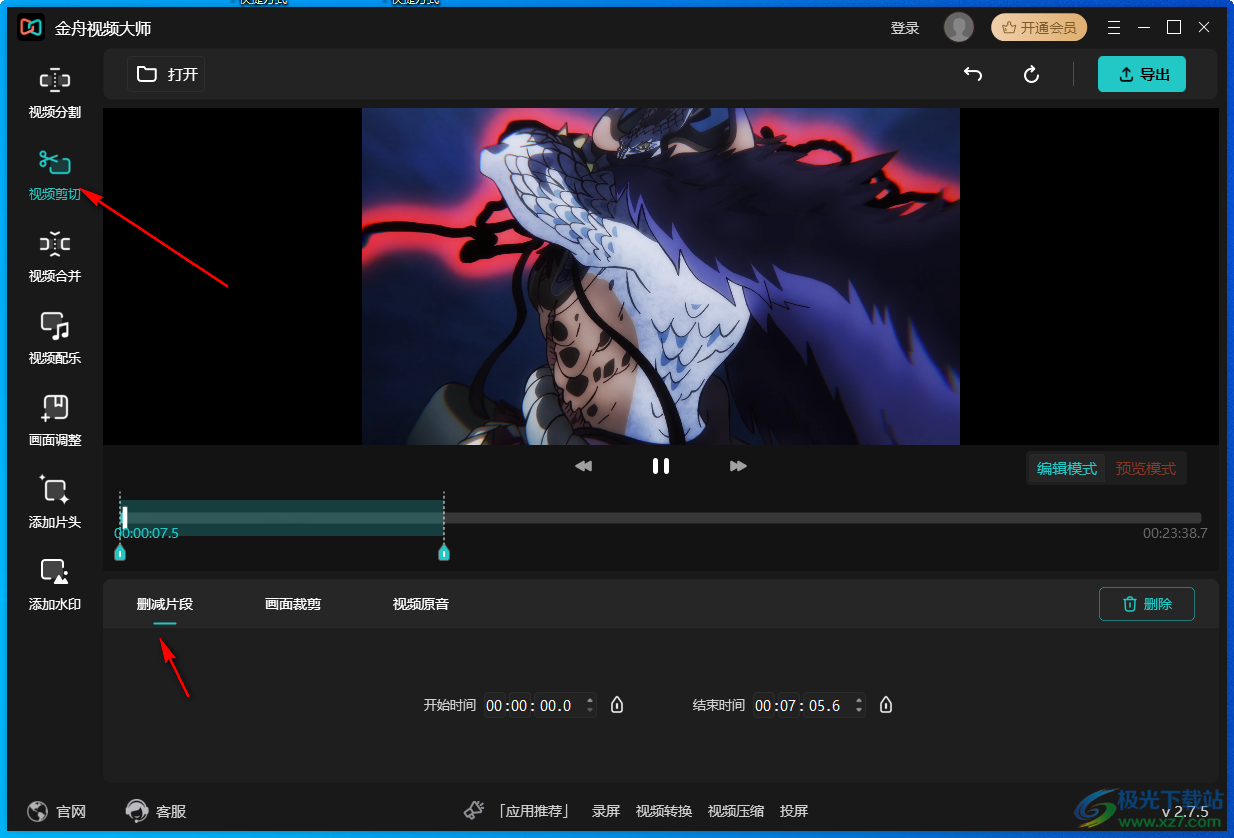
Task: Increase the 结束时间 value with up arrow
Action: pyautogui.click(x=860, y=700)
